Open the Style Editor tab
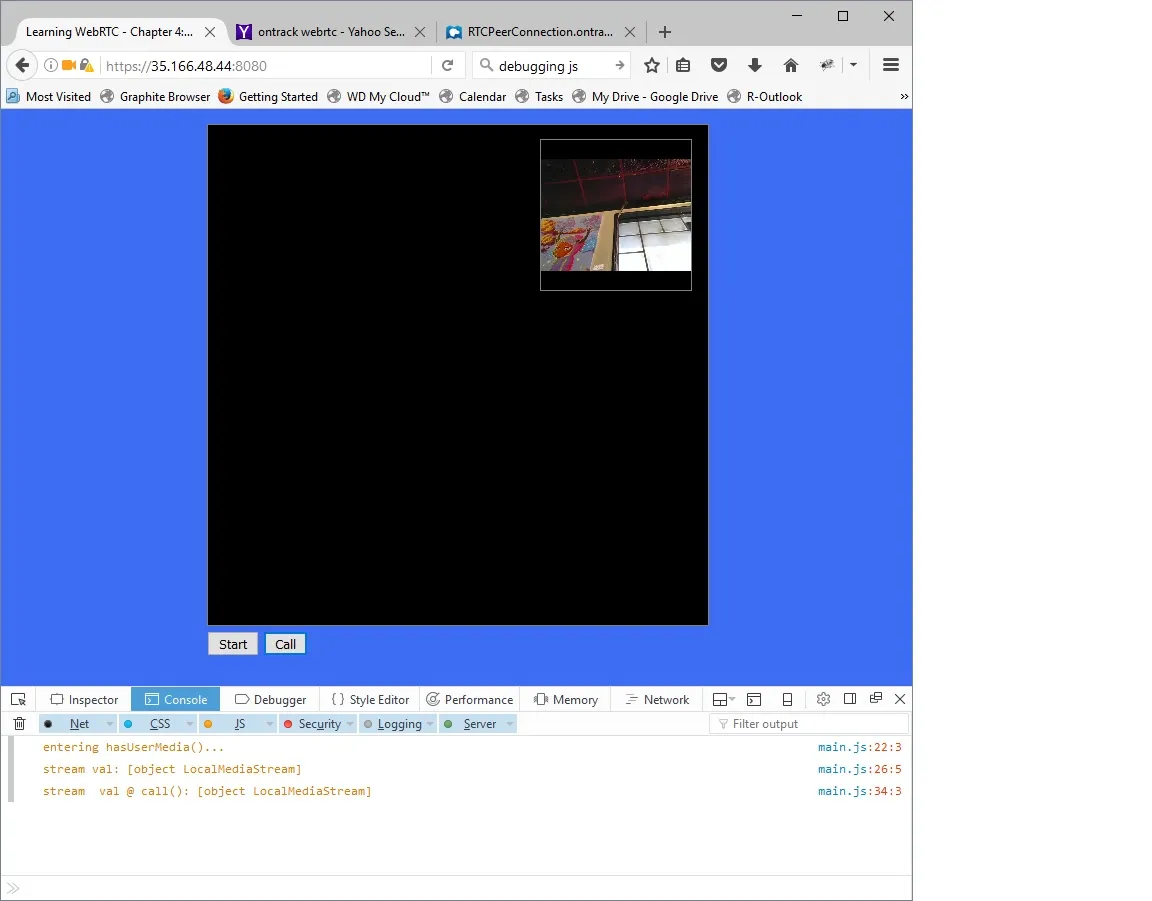The height and width of the screenshot is (901, 1152). [370, 700]
